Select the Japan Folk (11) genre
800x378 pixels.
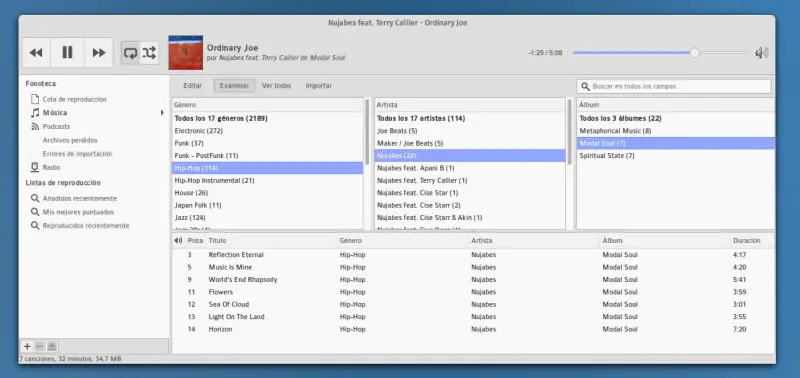[267, 205]
